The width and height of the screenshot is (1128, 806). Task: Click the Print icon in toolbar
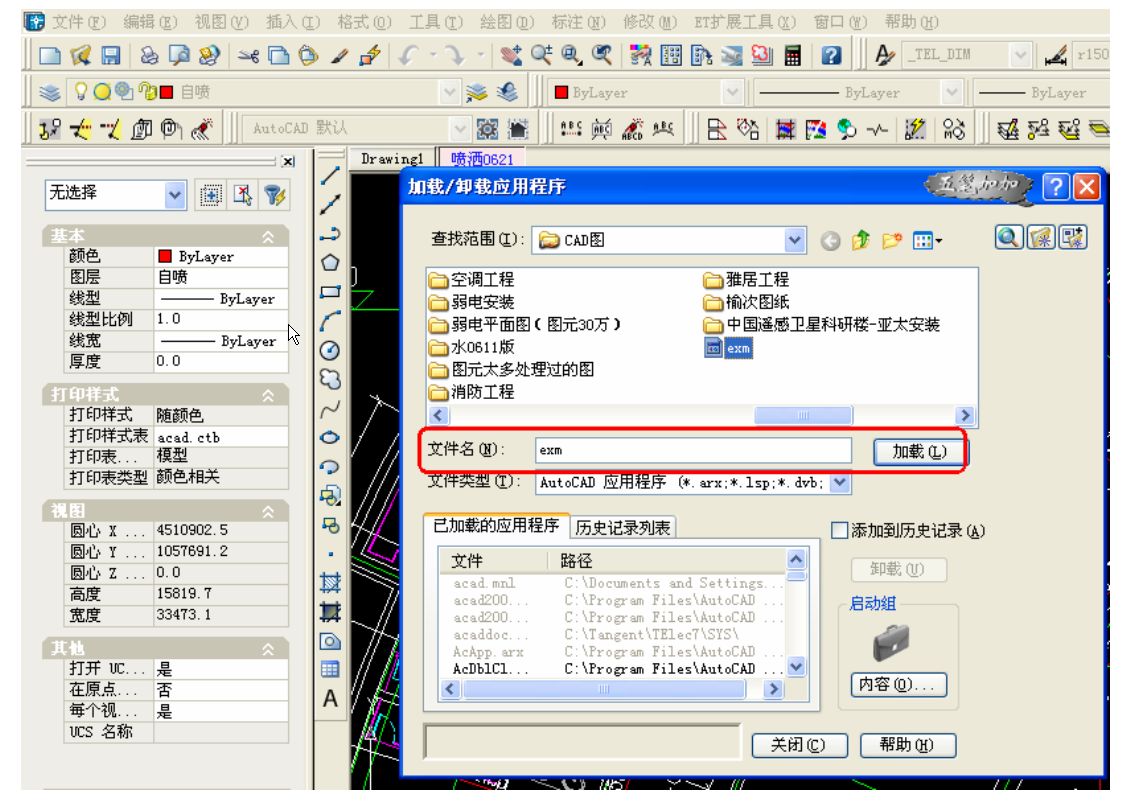click(x=150, y=55)
